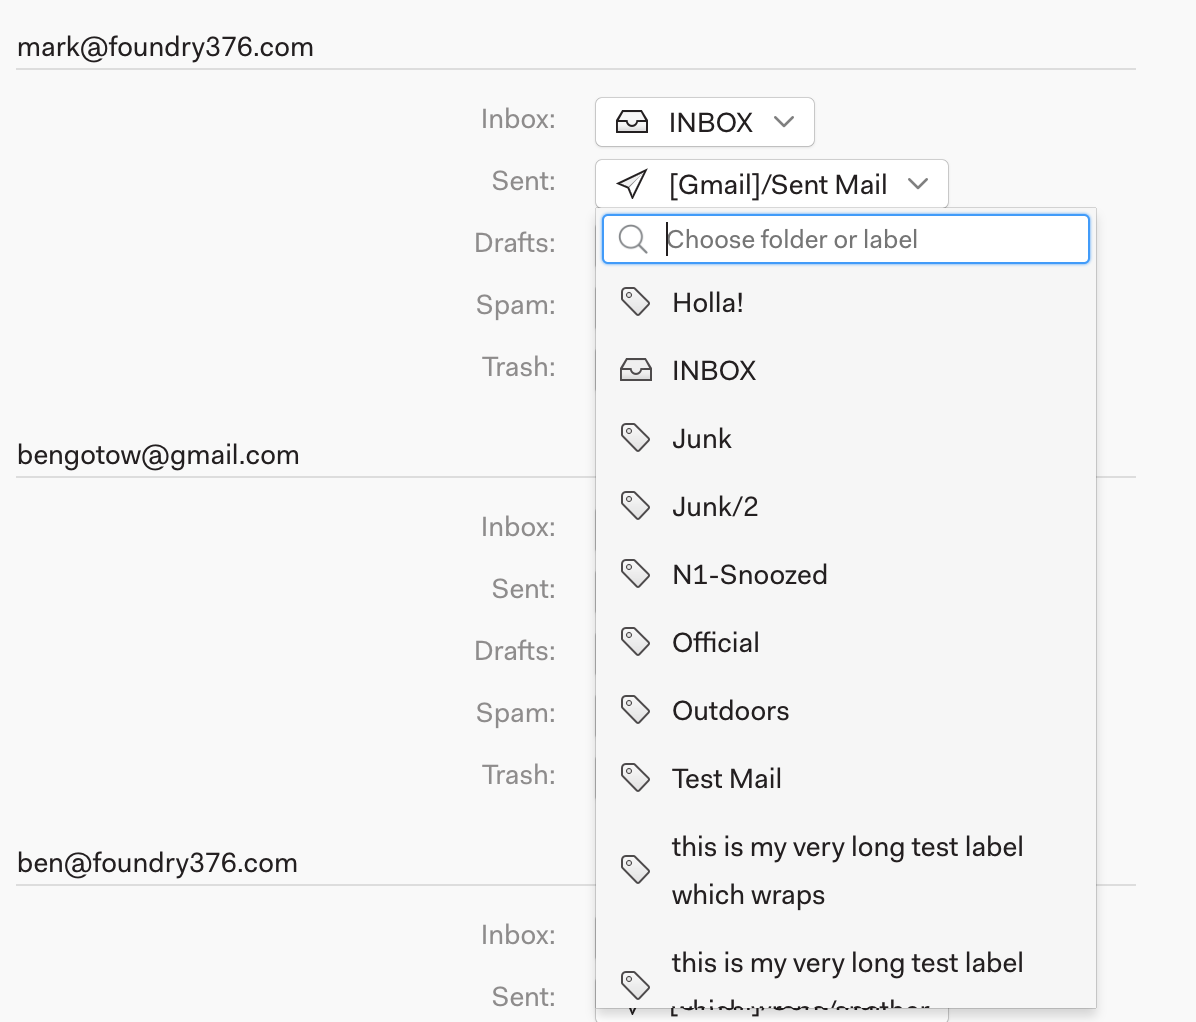Image resolution: width=1196 pixels, height=1022 pixels.
Task: Click the tag icon next to Test Mail
Action: click(636, 777)
